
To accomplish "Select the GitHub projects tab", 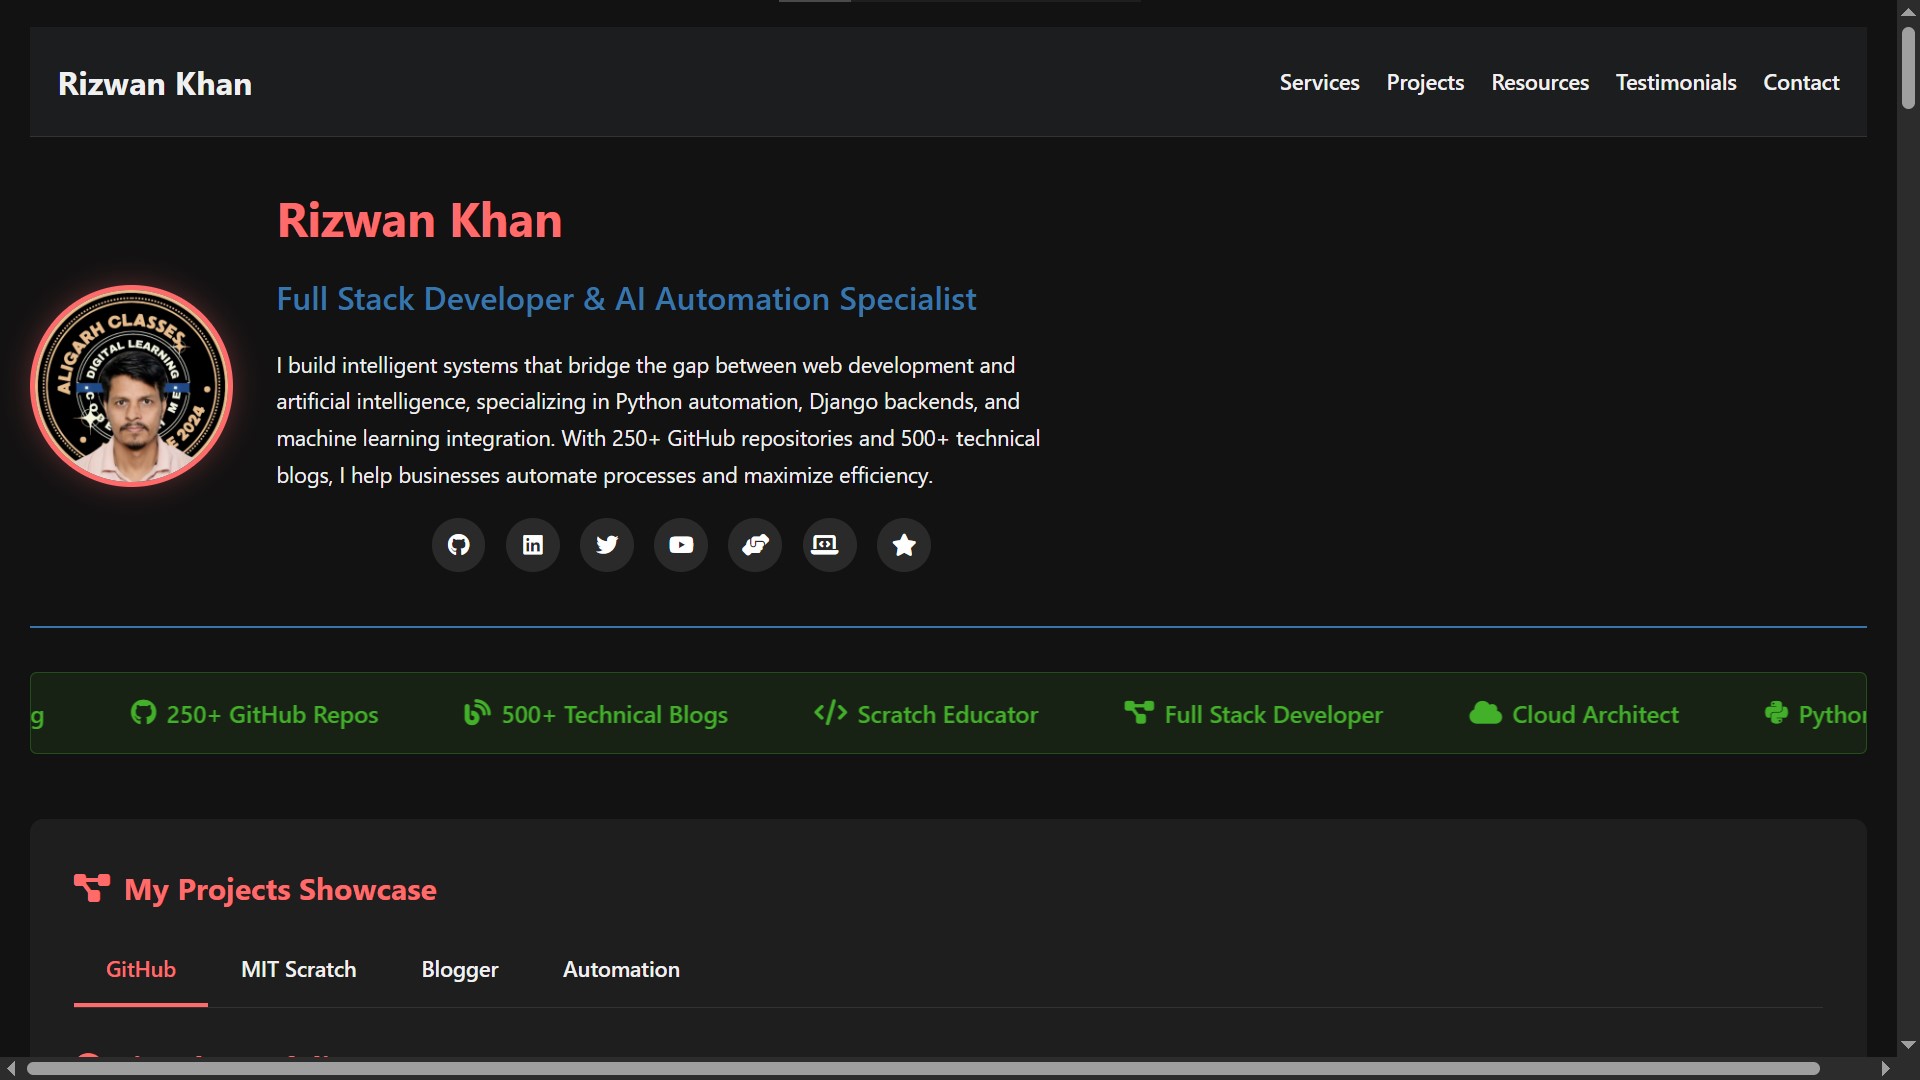I will pyautogui.click(x=141, y=969).
